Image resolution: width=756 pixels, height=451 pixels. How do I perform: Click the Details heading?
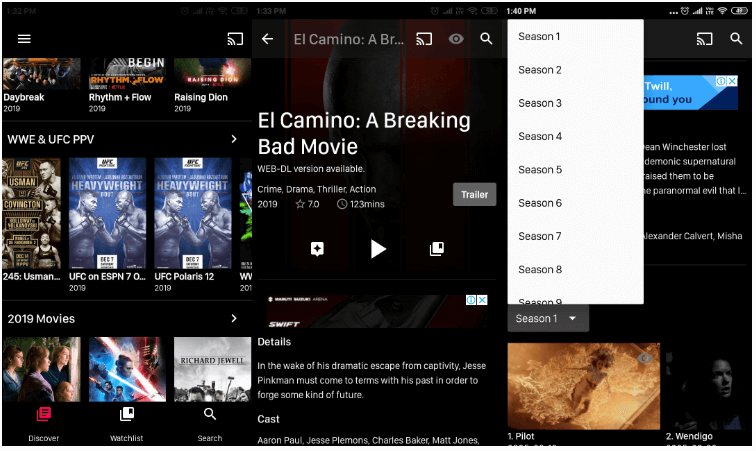coord(274,342)
